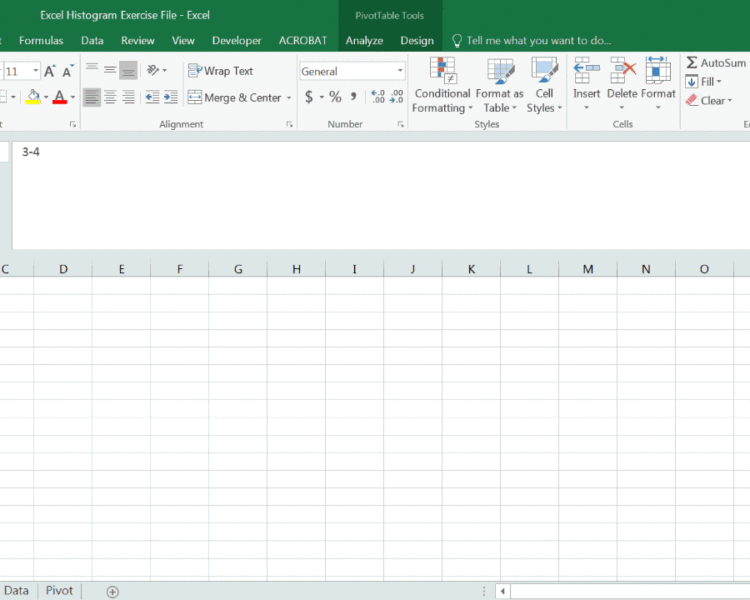Click the Comma Style icon
Image resolution: width=750 pixels, height=600 pixels.
click(354, 97)
